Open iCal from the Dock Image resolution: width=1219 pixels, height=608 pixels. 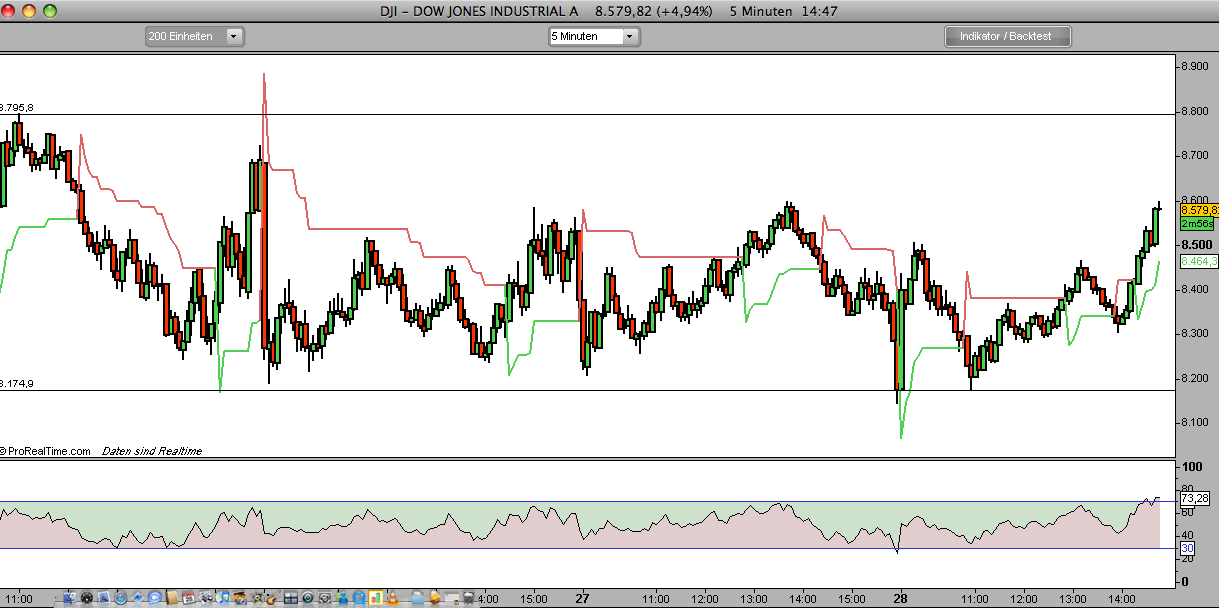pyautogui.click(x=188, y=598)
